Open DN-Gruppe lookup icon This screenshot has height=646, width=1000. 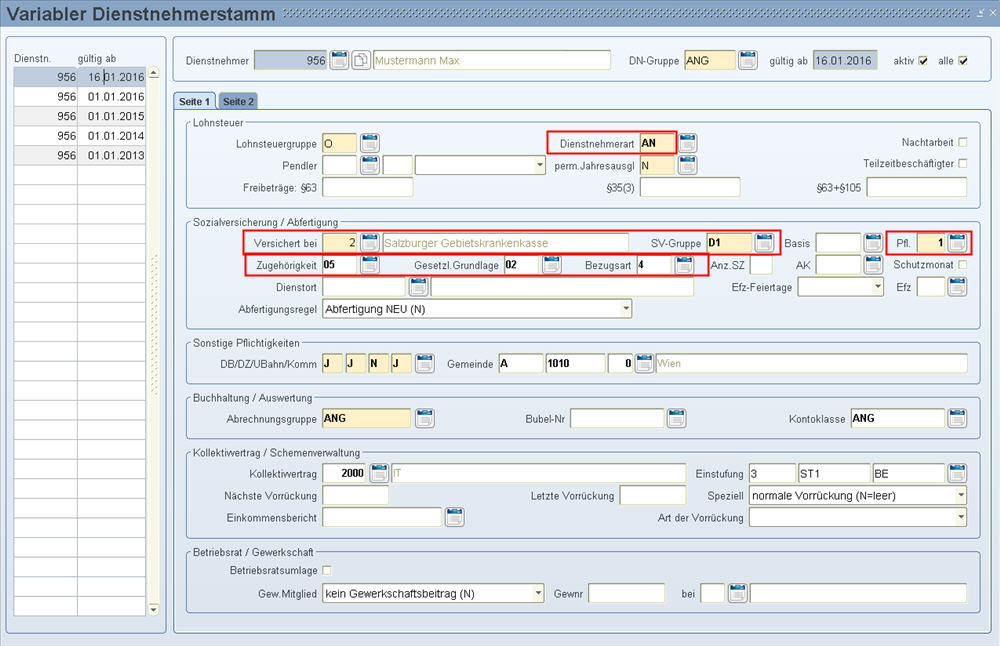point(748,61)
